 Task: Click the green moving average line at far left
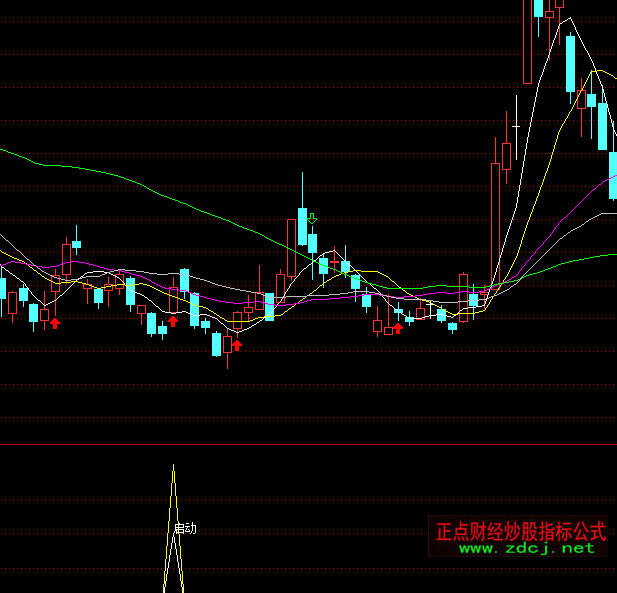(x=10, y=152)
